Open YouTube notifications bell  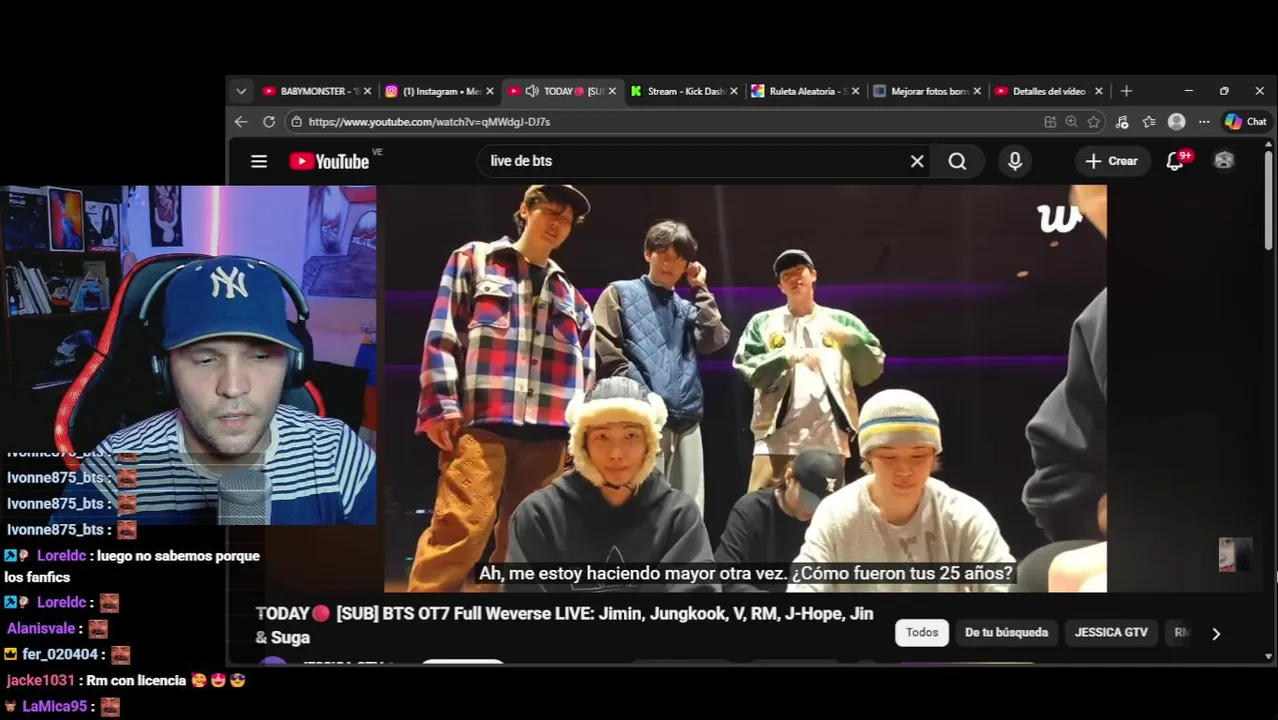click(1176, 161)
